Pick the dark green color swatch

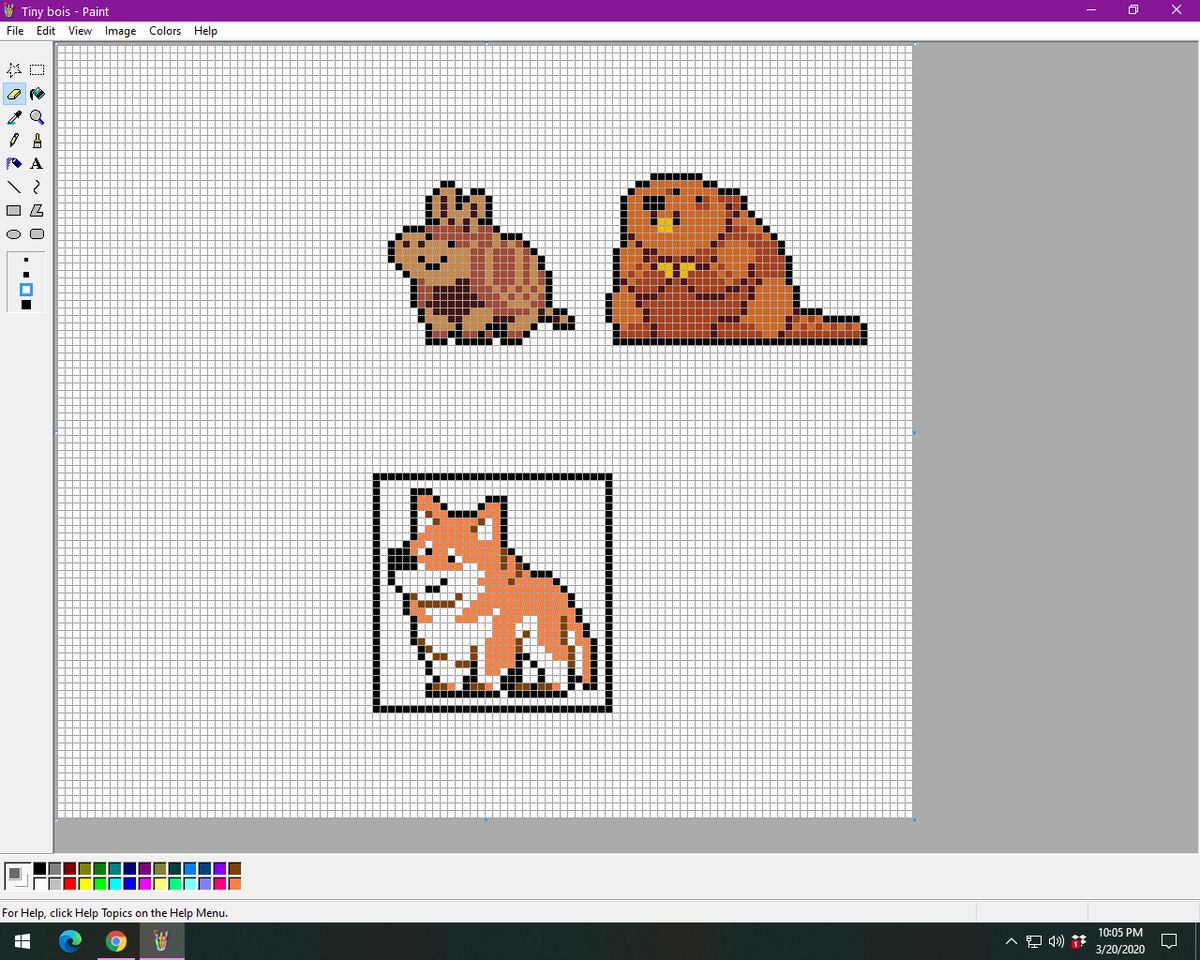click(100, 869)
